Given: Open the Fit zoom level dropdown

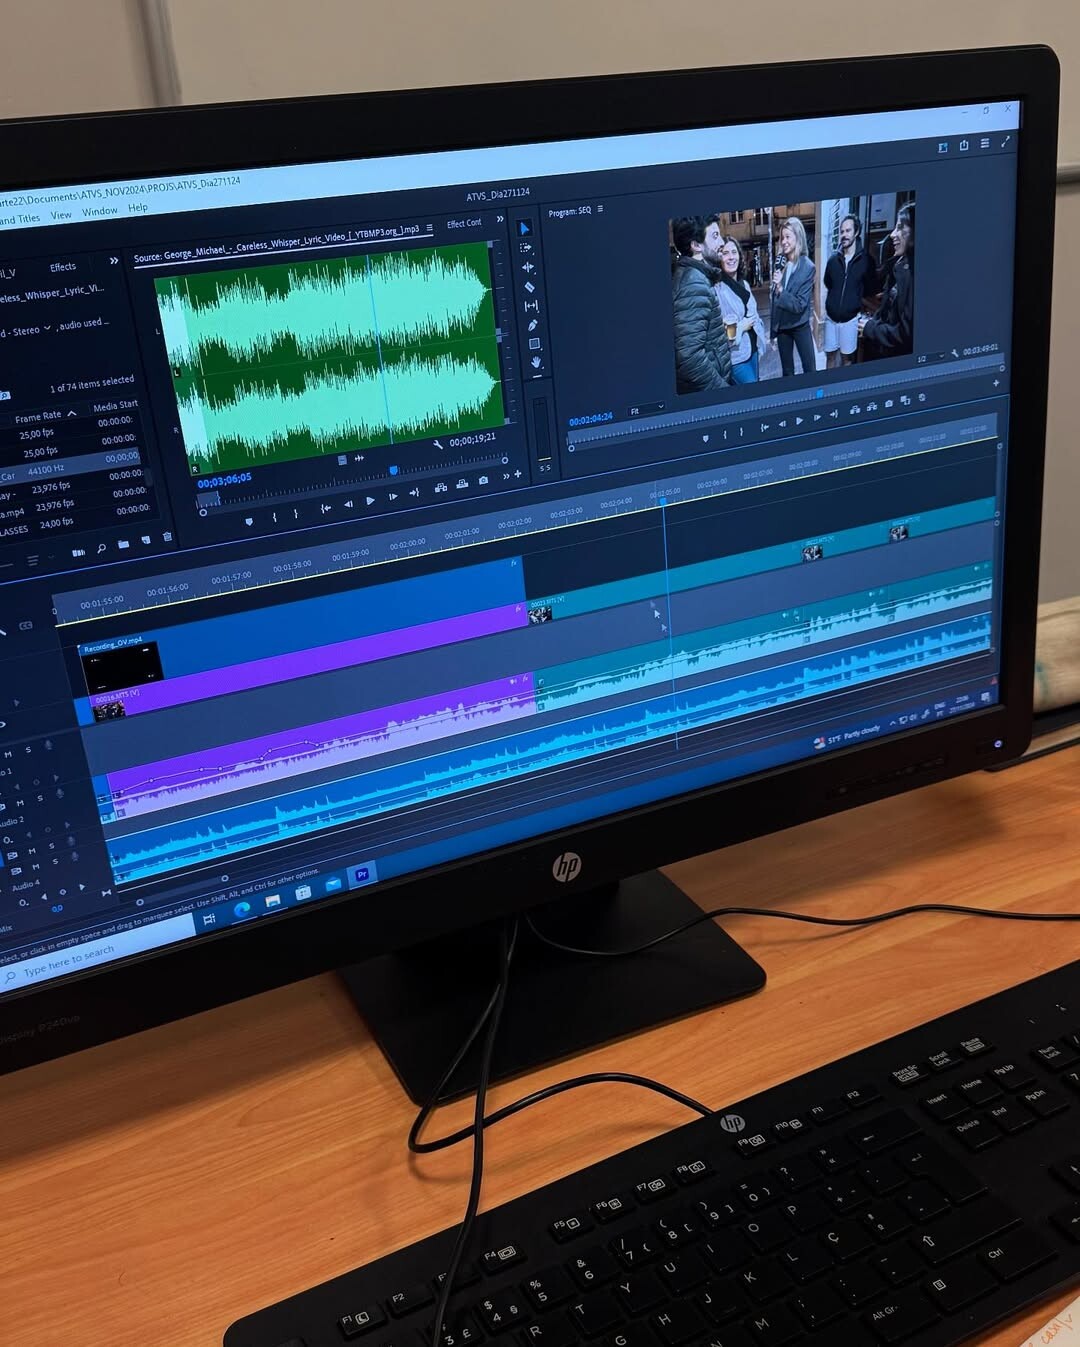Looking at the screenshot, I should click(646, 410).
